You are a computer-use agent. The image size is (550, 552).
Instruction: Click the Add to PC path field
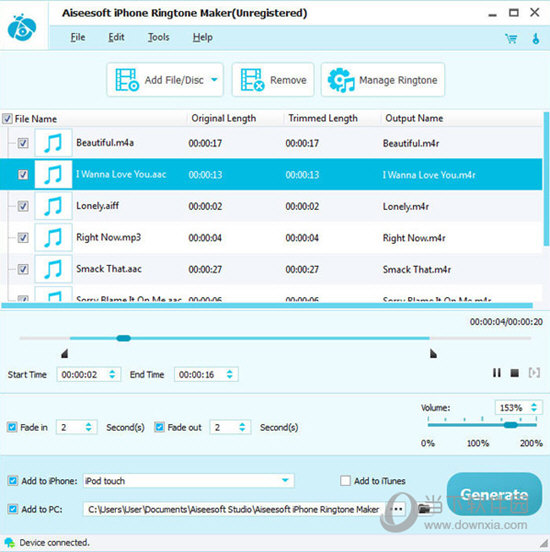(x=234, y=509)
